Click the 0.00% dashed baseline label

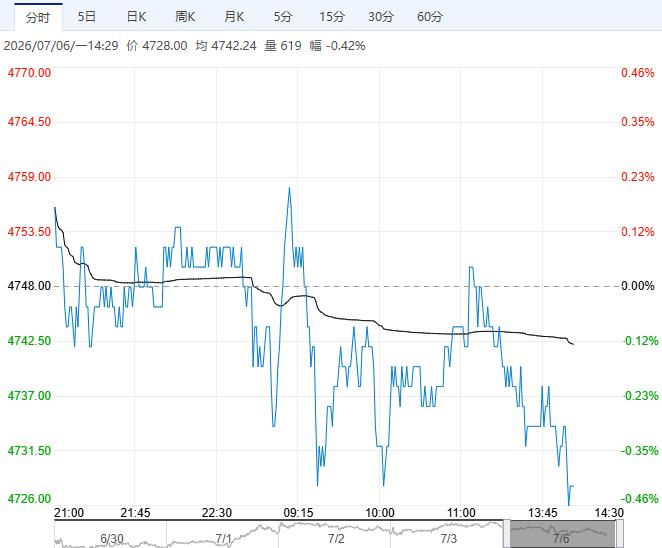[638, 286]
